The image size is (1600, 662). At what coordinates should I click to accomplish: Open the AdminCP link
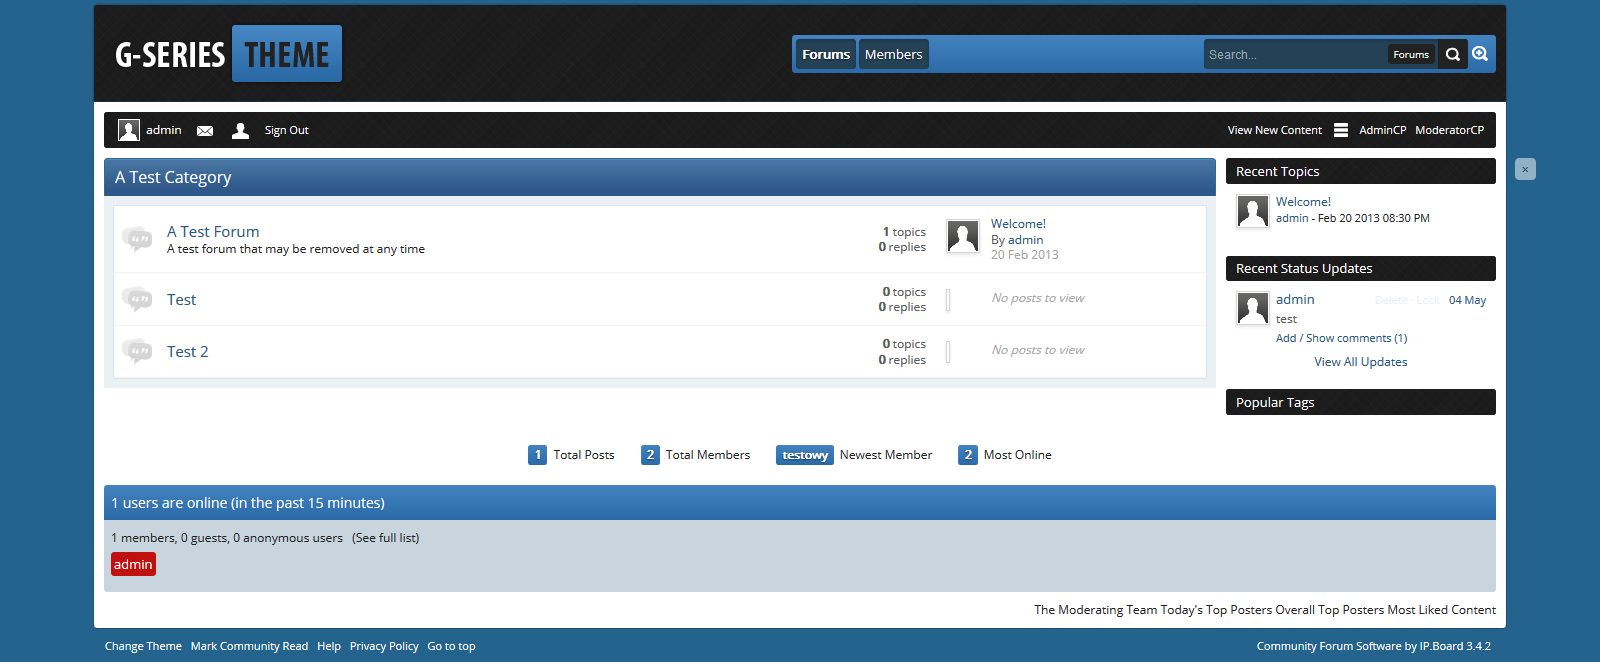(x=1382, y=130)
